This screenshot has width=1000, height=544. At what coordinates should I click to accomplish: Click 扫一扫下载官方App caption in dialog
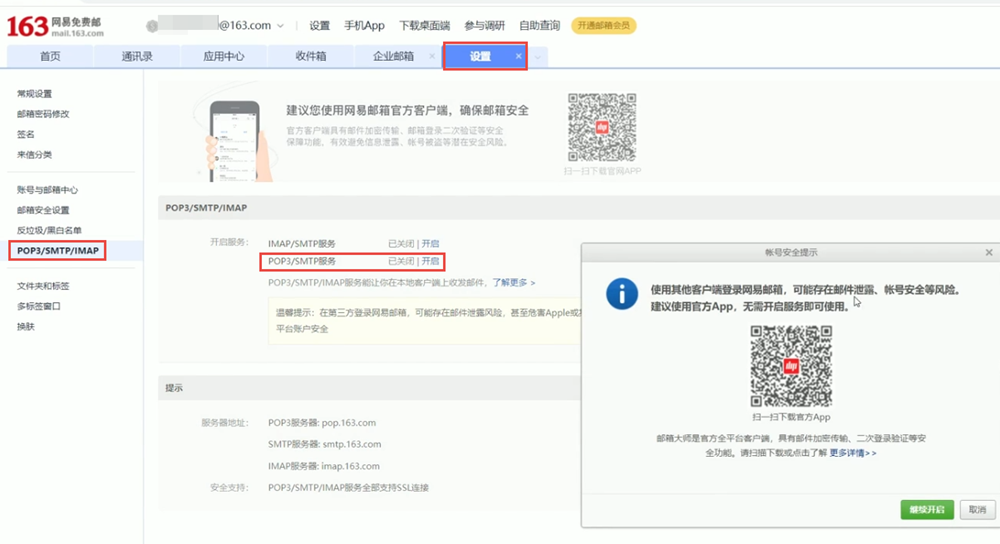point(791,417)
